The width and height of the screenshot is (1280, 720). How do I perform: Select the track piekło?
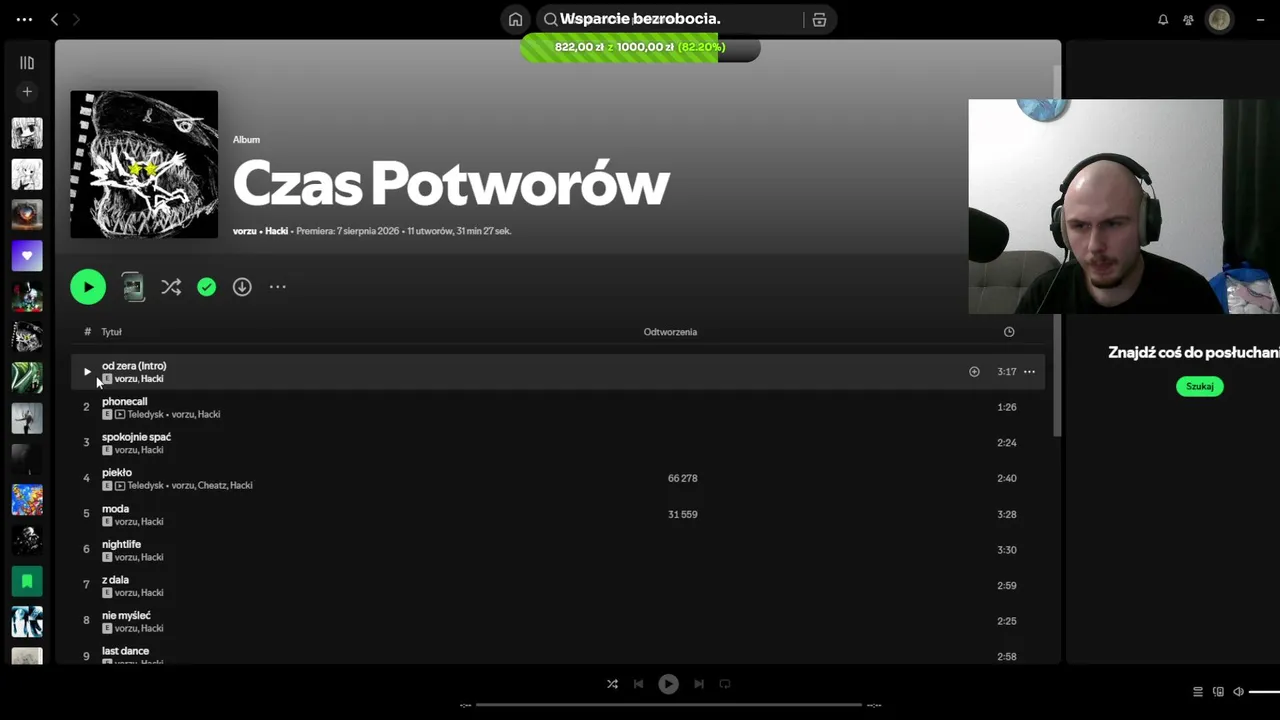pos(557,478)
